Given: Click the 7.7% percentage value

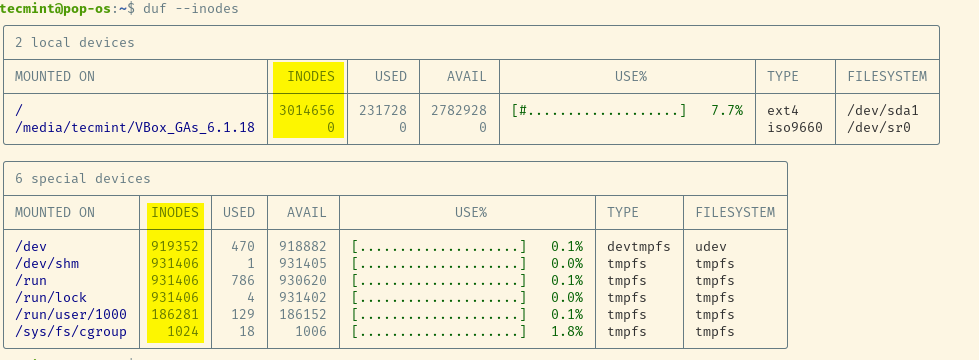Looking at the screenshot, I should (x=727, y=110).
